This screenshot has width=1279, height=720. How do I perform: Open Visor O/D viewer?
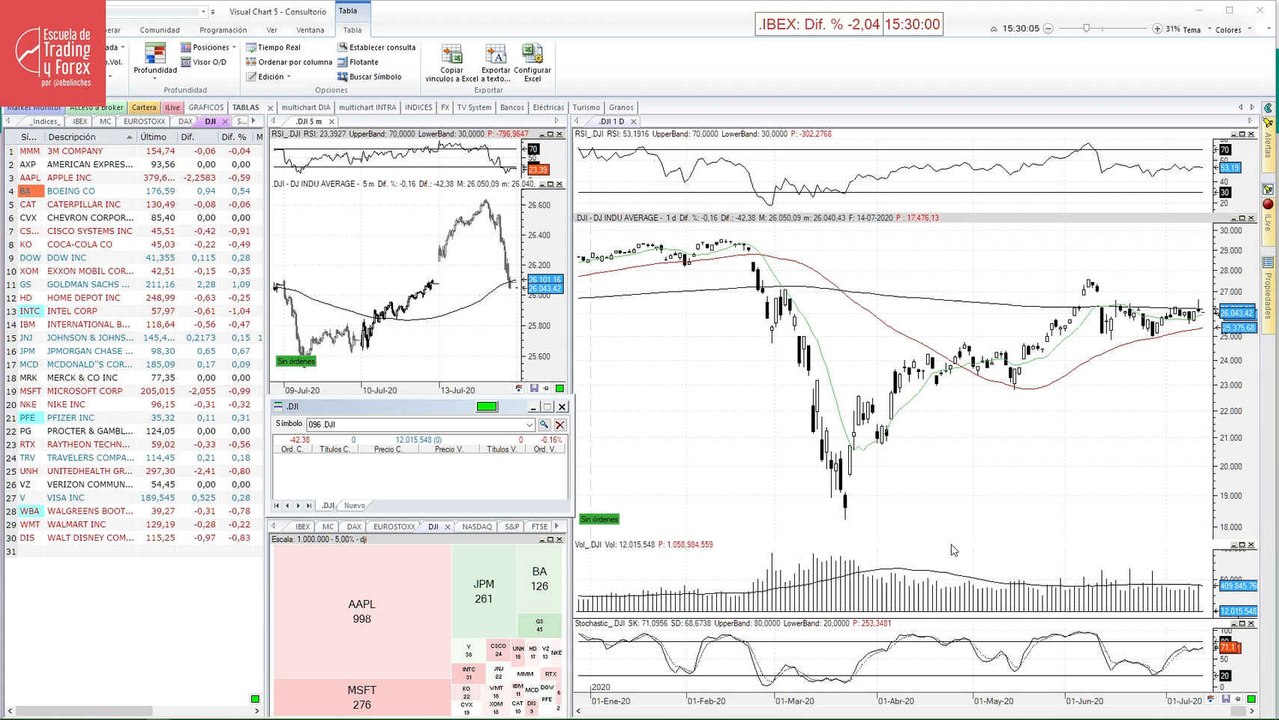(x=202, y=62)
